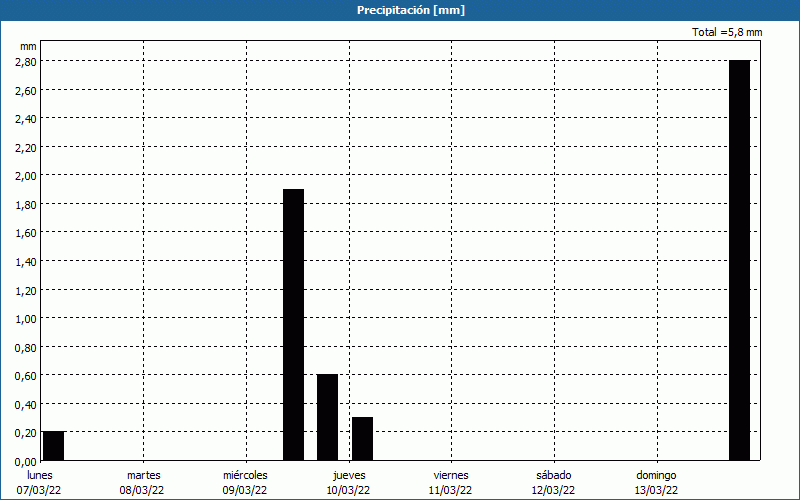Select the 0,30 mm bar on jueves
The width and height of the screenshot is (800, 500).
pos(362,439)
